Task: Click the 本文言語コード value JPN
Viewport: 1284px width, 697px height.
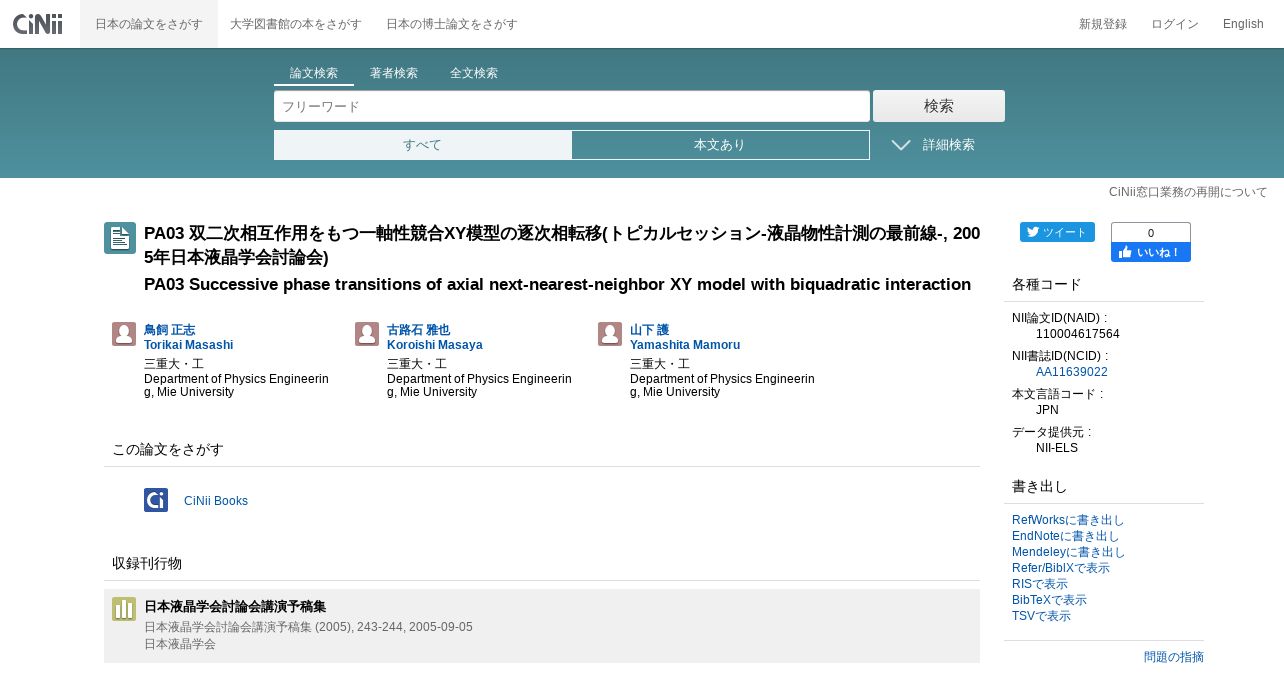Action: [x=1047, y=410]
